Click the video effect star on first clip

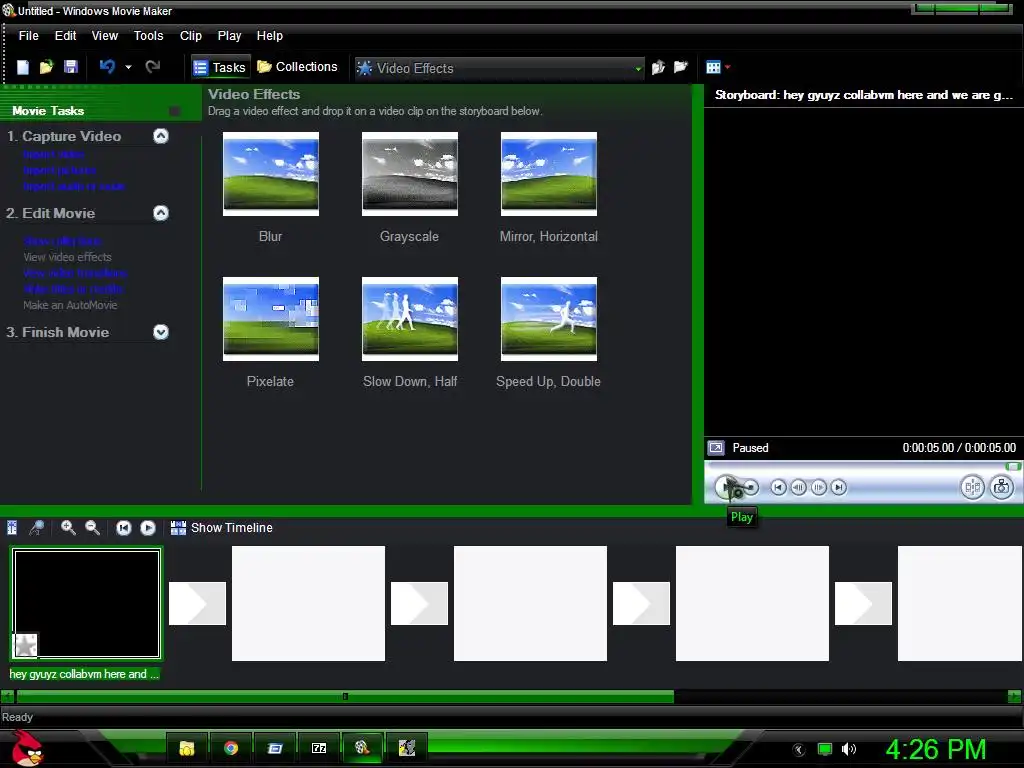pyautogui.click(x=25, y=645)
